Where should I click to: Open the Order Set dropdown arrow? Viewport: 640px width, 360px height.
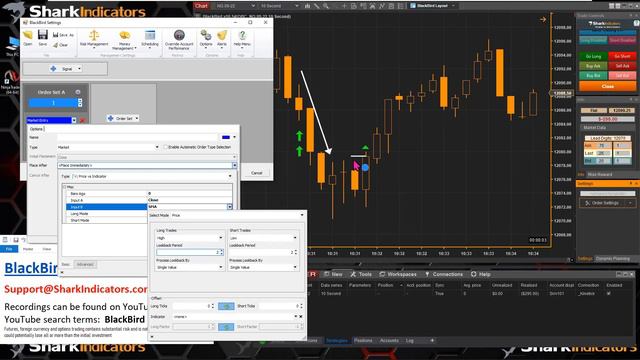(x=137, y=118)
